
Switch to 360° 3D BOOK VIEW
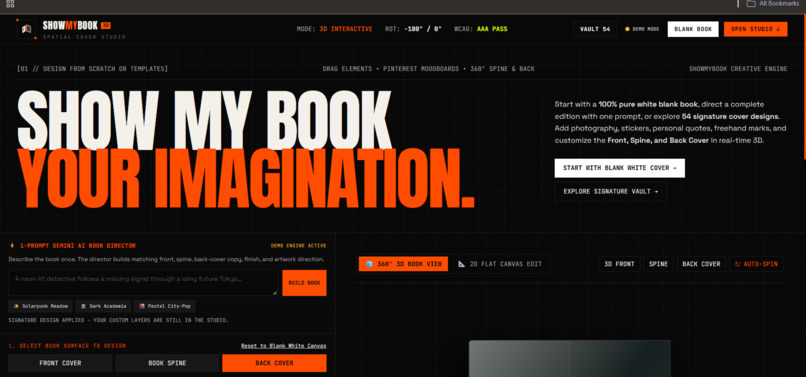[x=403, y=264]
